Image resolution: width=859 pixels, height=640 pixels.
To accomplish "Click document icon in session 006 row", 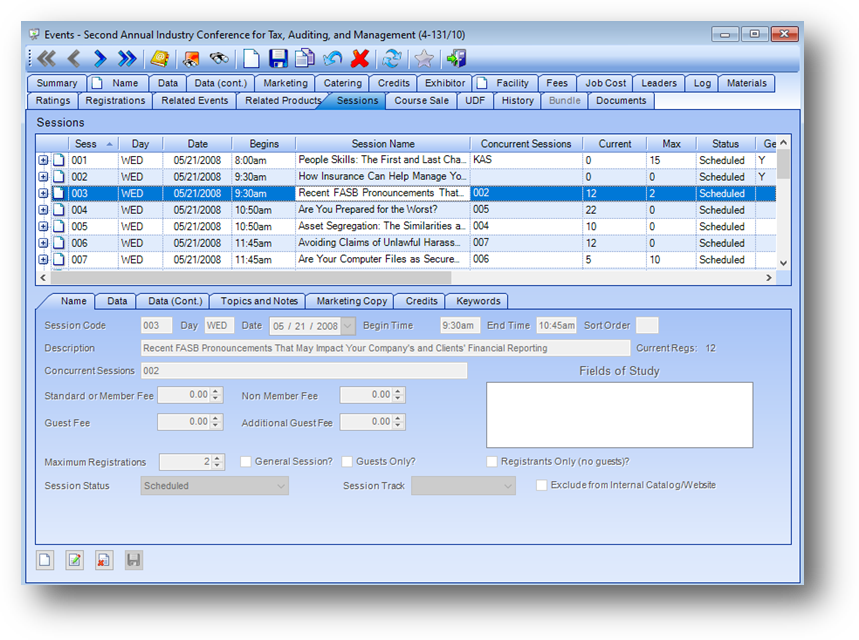I will [x=59, y=243].
